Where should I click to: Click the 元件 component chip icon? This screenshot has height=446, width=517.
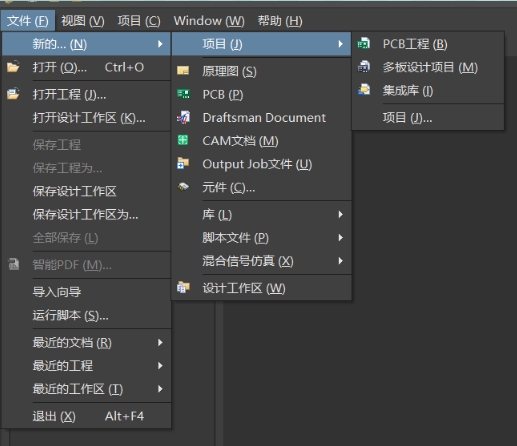point(183,187)
